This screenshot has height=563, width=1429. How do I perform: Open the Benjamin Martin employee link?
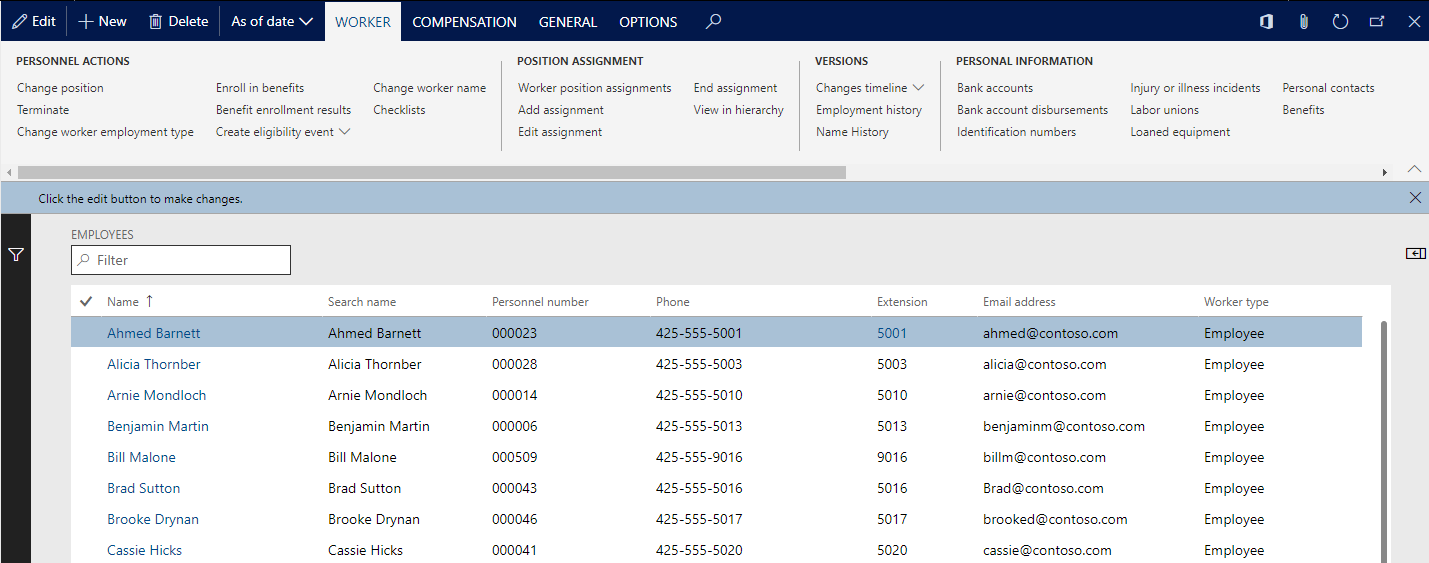(x=158, y=427)
